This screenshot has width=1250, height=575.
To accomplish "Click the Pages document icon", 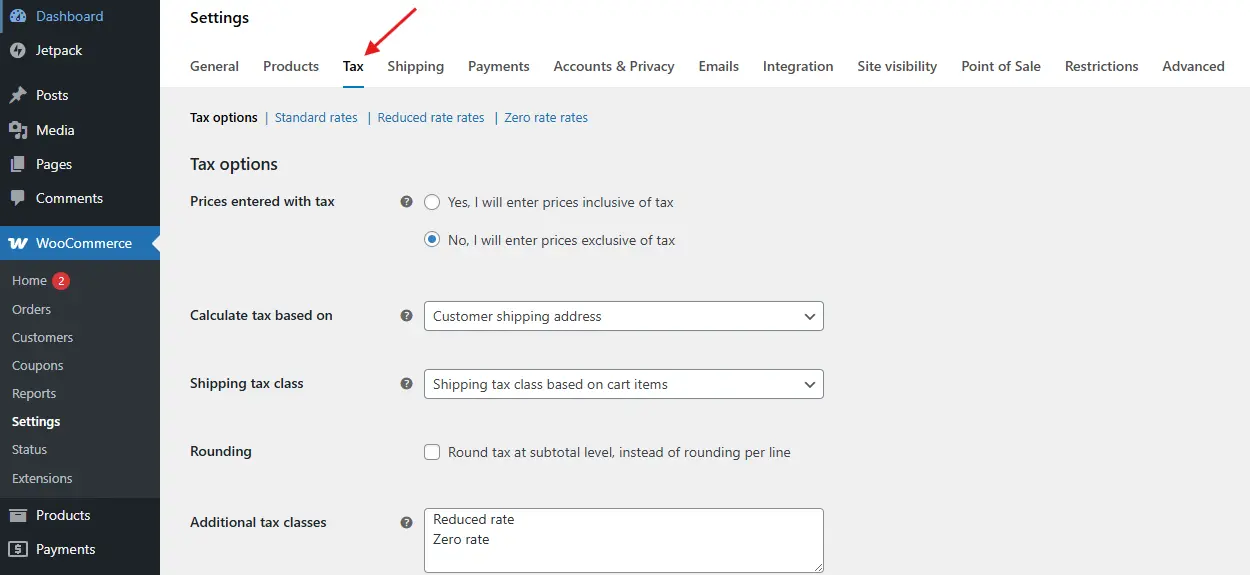I will pos(18,164).
